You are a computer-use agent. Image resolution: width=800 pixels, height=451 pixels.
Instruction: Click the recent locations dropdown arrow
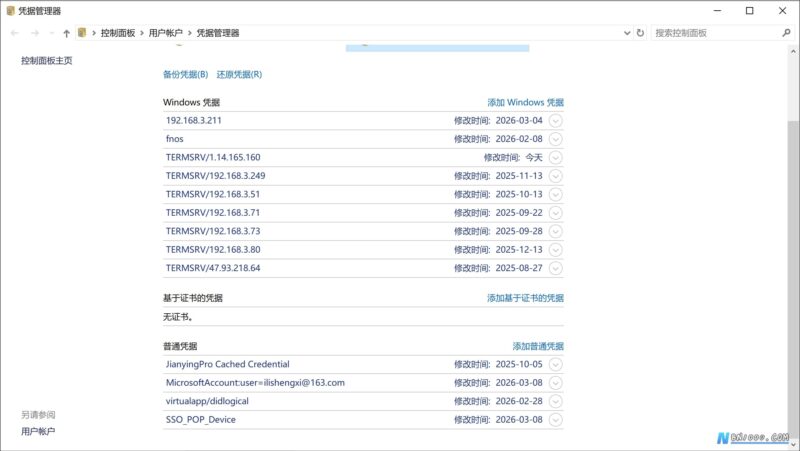(52, 33)
